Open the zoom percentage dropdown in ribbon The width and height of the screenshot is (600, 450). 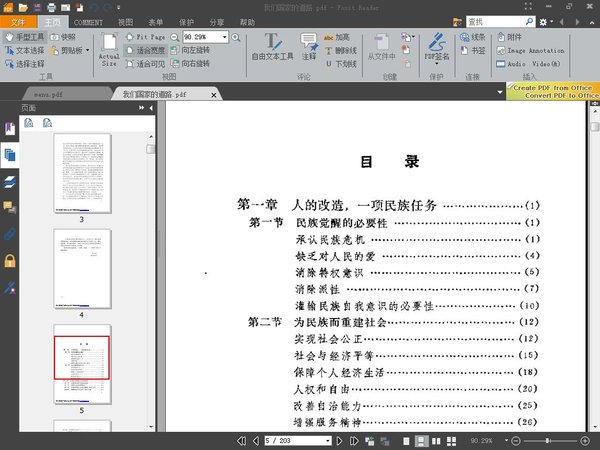pos(225,36)
